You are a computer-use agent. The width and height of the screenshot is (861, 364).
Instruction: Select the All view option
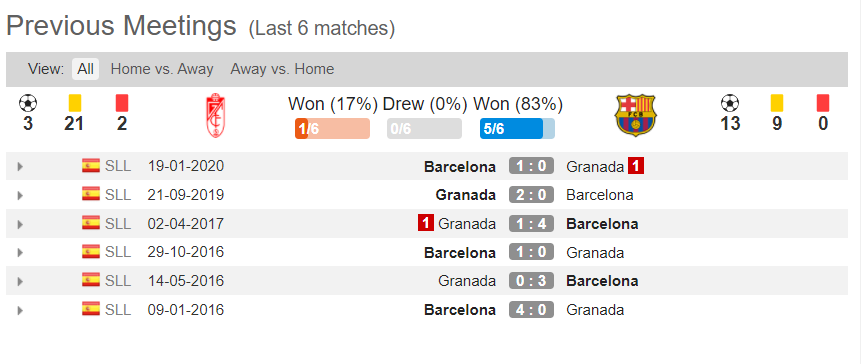tap(86, 69)
